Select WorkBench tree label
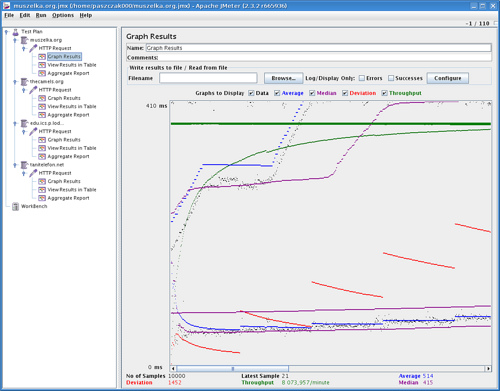This screenshot has width=500, height=391. pos(34,206)
